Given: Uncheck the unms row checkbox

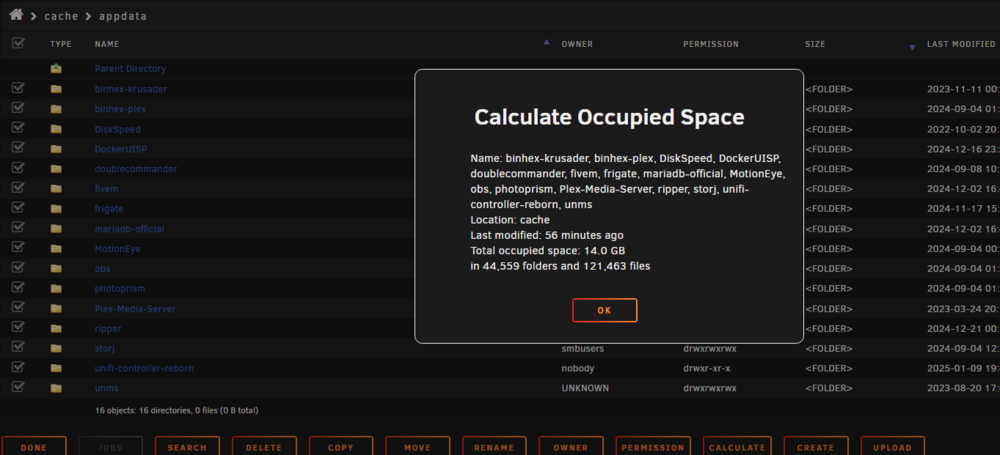Looking at the screenshot, I should [x=18, y=387].
